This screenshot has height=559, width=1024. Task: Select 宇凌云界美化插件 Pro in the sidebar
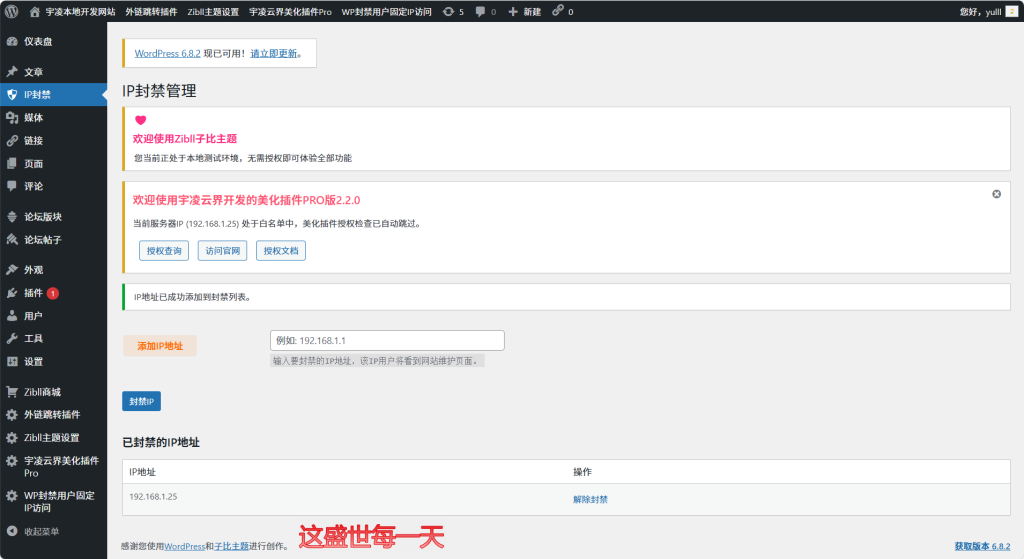[x=61, y=466]
